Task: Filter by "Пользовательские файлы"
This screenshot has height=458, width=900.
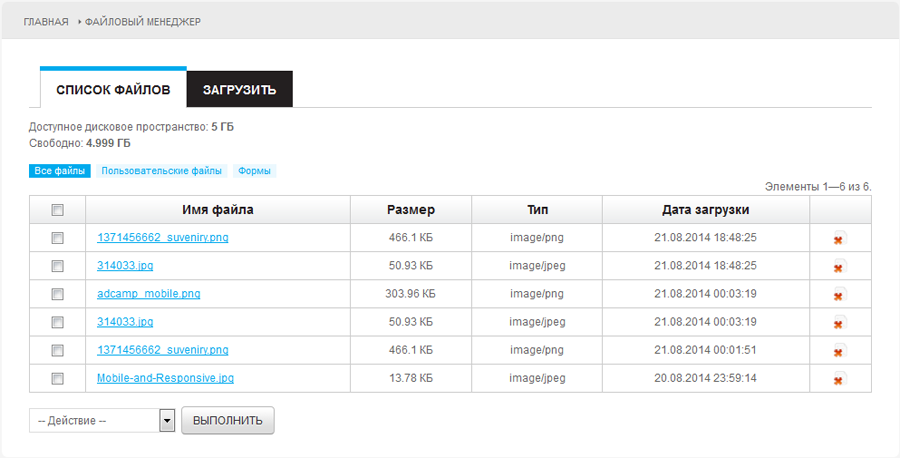Action: [161, 171]
